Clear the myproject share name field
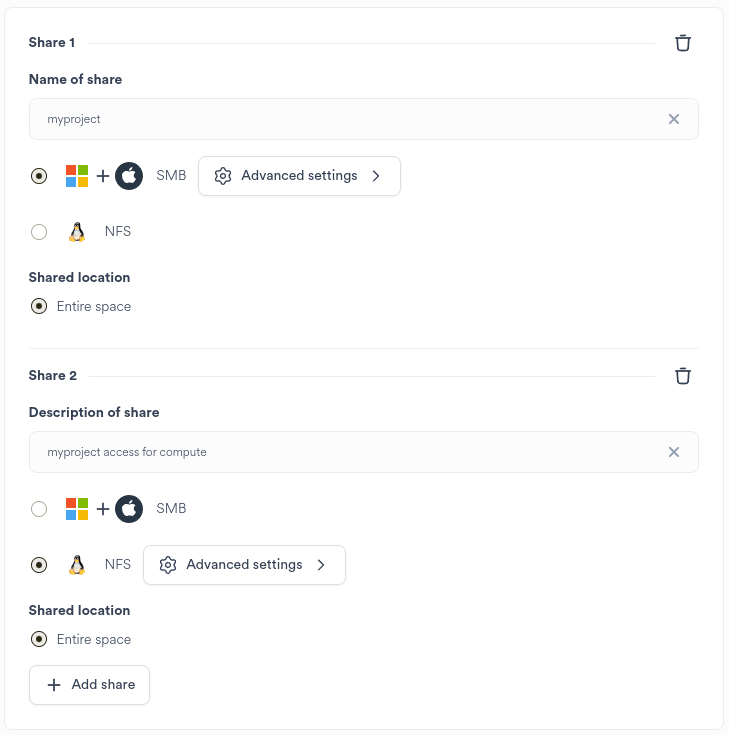729x735 pixels. point(674,119)
